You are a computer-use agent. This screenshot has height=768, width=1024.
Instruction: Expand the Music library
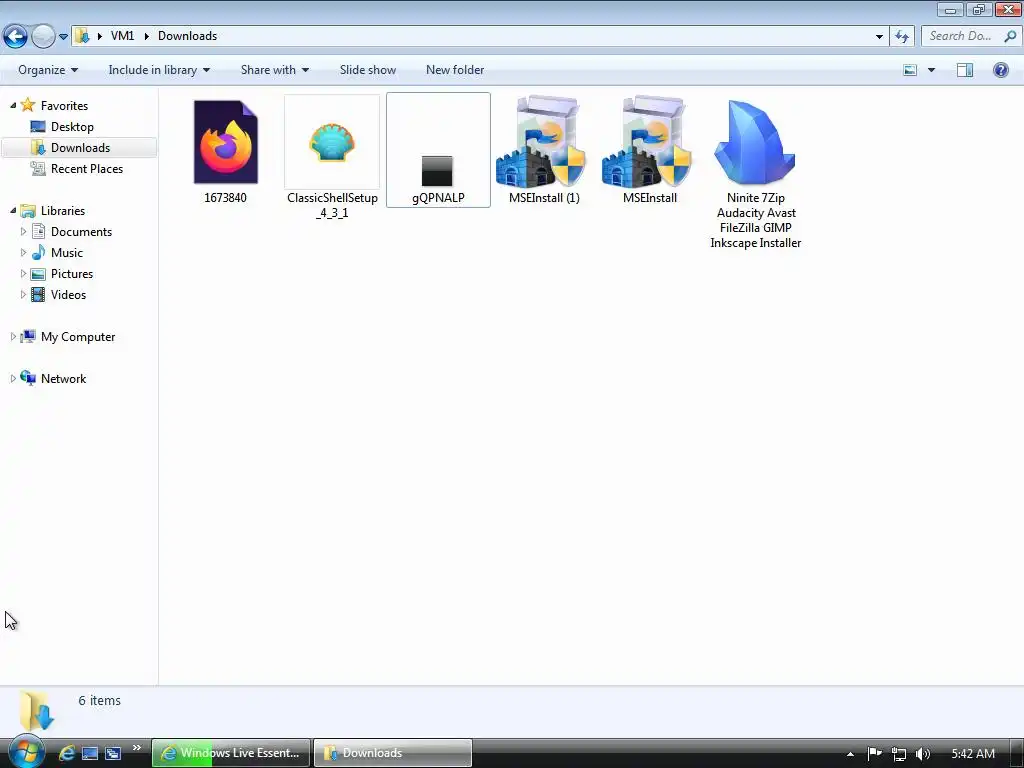(x=24, y=252)
